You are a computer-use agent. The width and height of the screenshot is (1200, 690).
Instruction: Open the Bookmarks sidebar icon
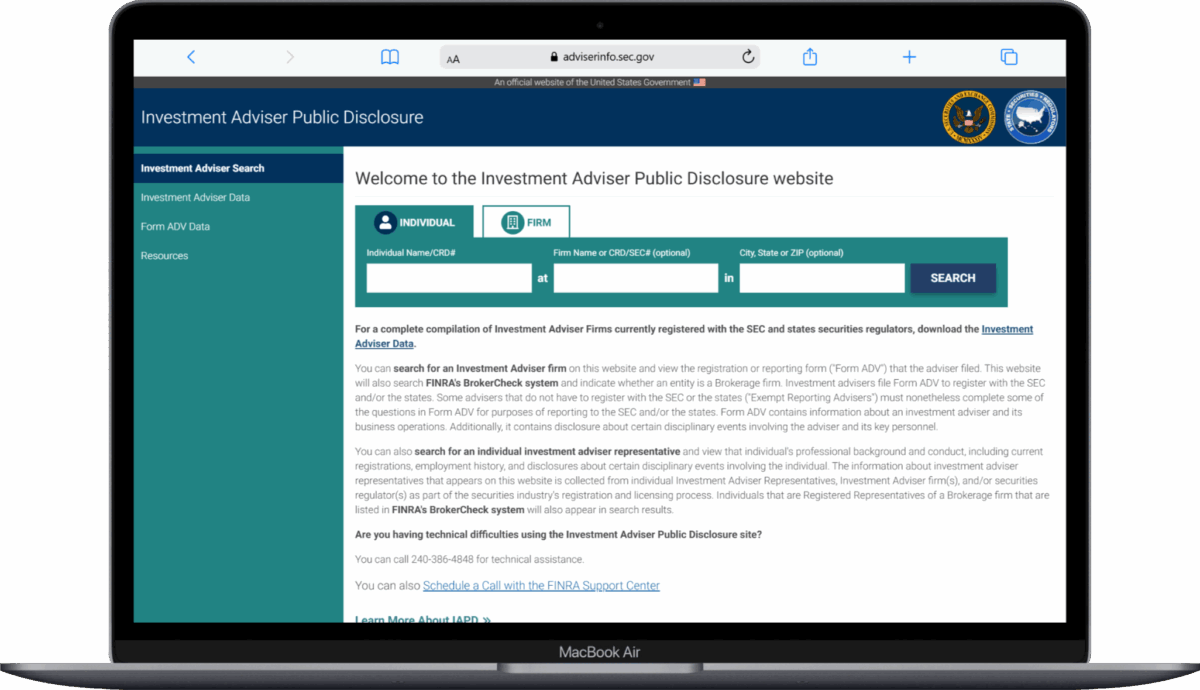pyautogui.click(x=389, y=57)
